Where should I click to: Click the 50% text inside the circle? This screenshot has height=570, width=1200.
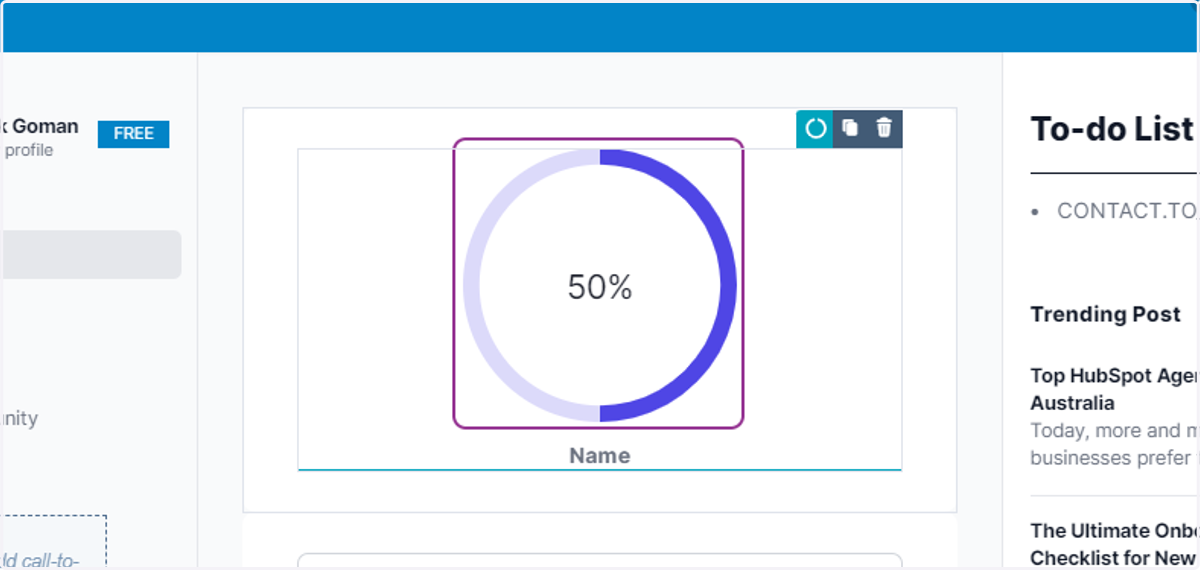click(x=600, y=287)
